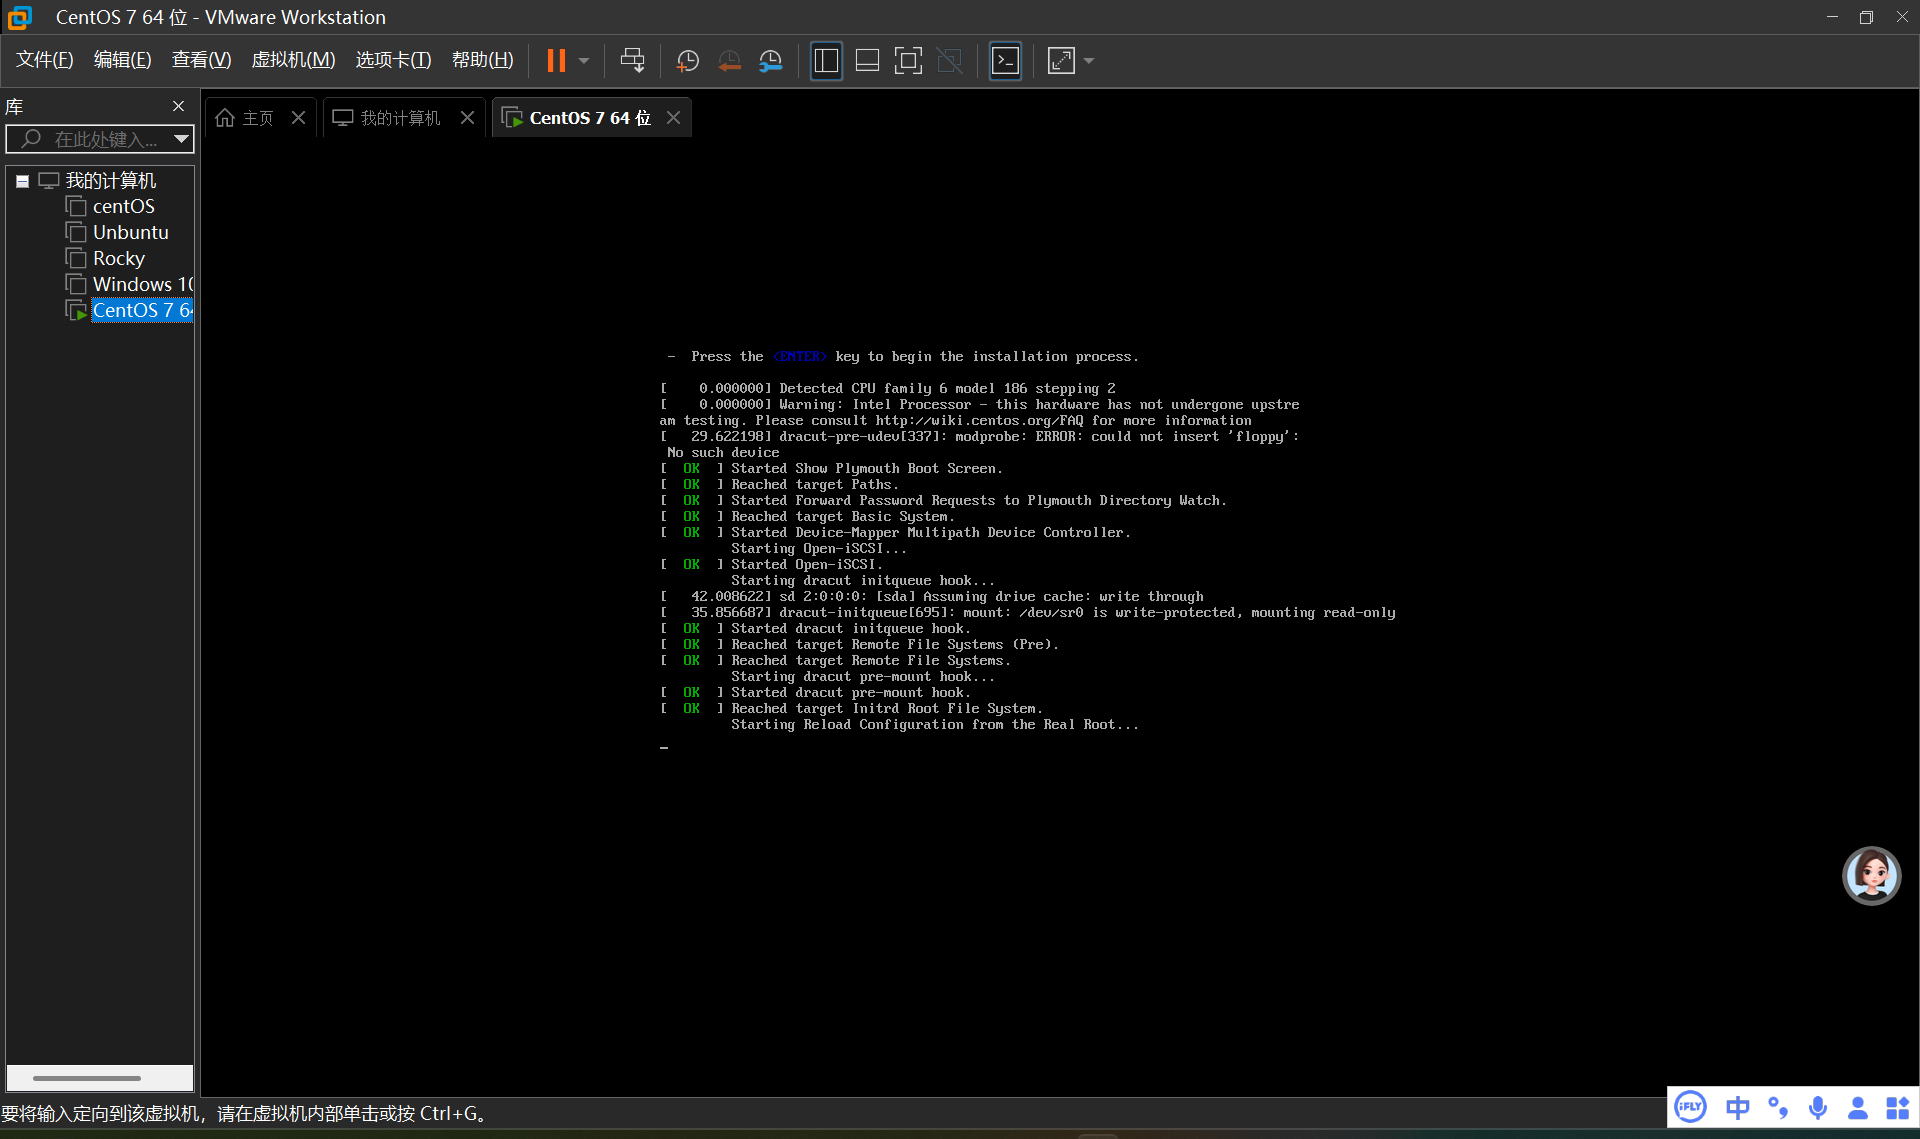The image size is (1920, 1139).
Task: Send Ctrl+Alt+Del to the virtual machine
Action: (x=632, y=61)
